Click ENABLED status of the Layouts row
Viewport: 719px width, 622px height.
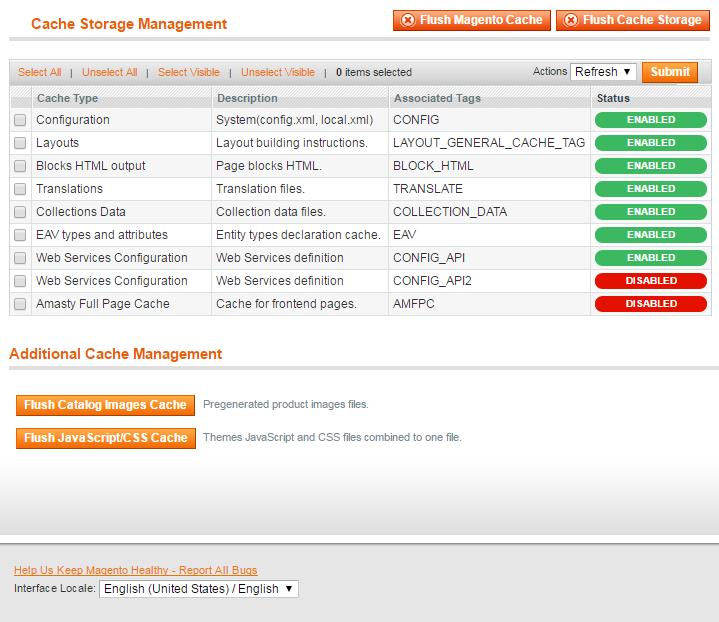tap(651, 143)
